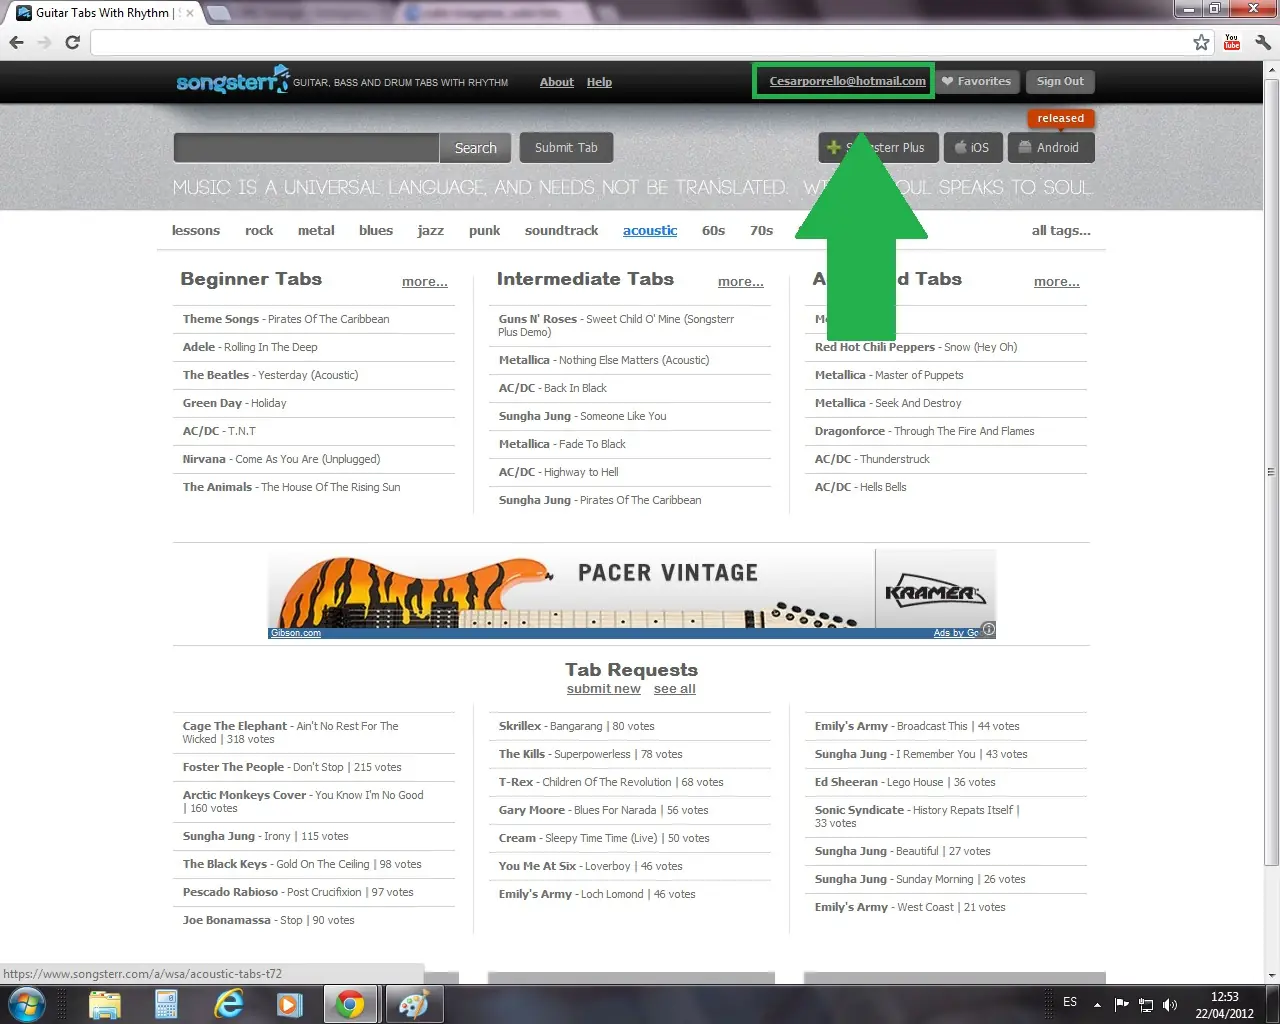Click the network tray icon
Screen dimensions: 1280x1024
(1146, 1004)
